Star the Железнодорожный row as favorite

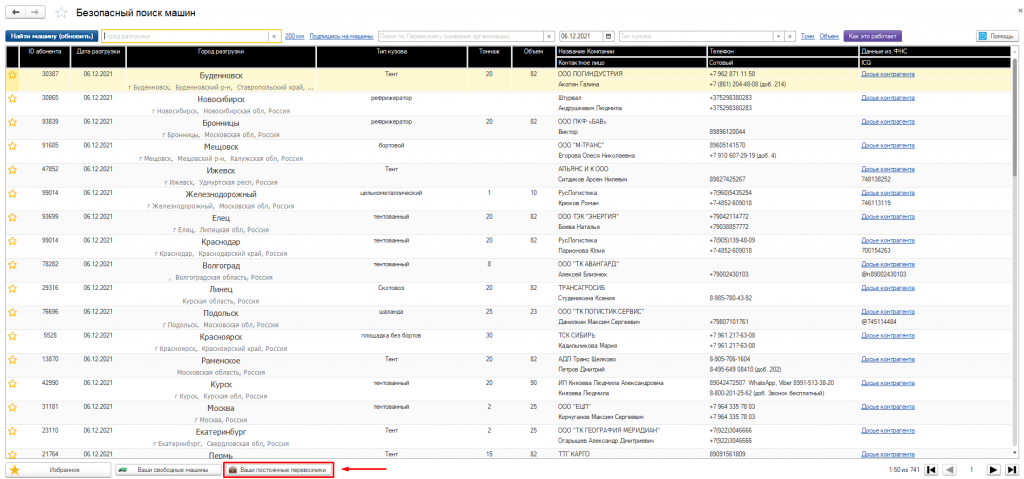12,193
